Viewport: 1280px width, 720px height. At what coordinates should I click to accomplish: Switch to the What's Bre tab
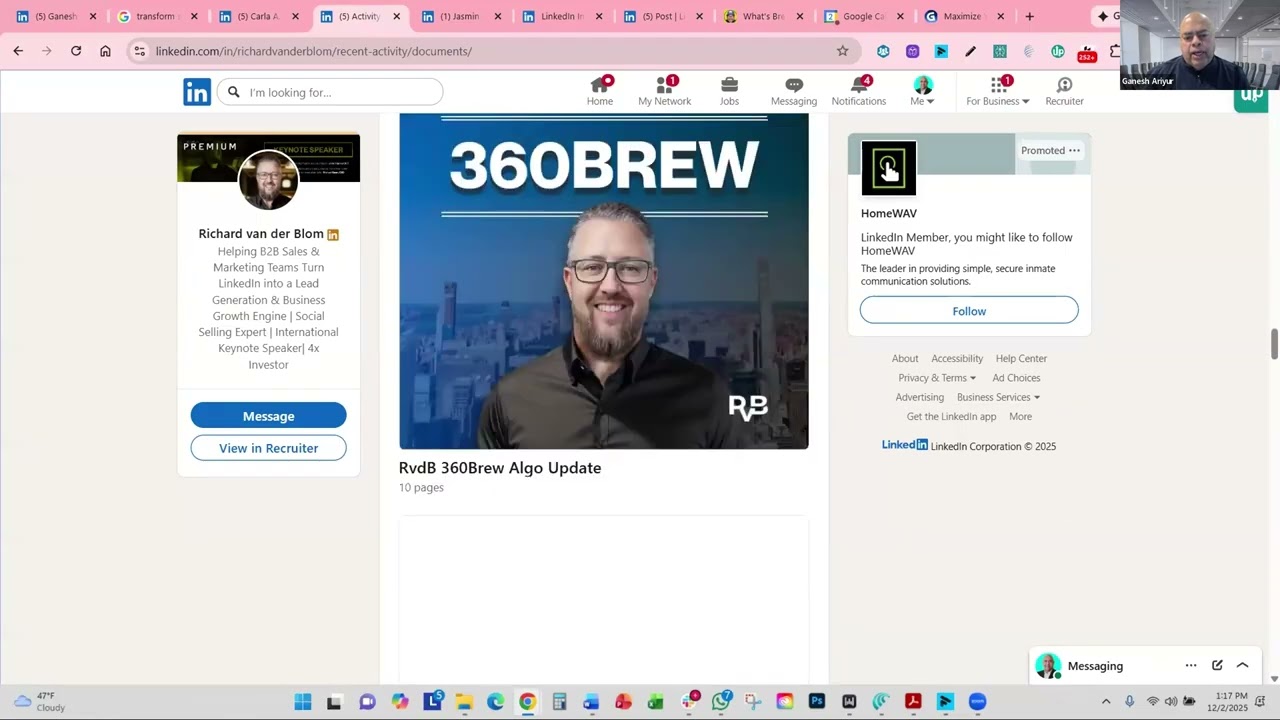pos(763,17)
